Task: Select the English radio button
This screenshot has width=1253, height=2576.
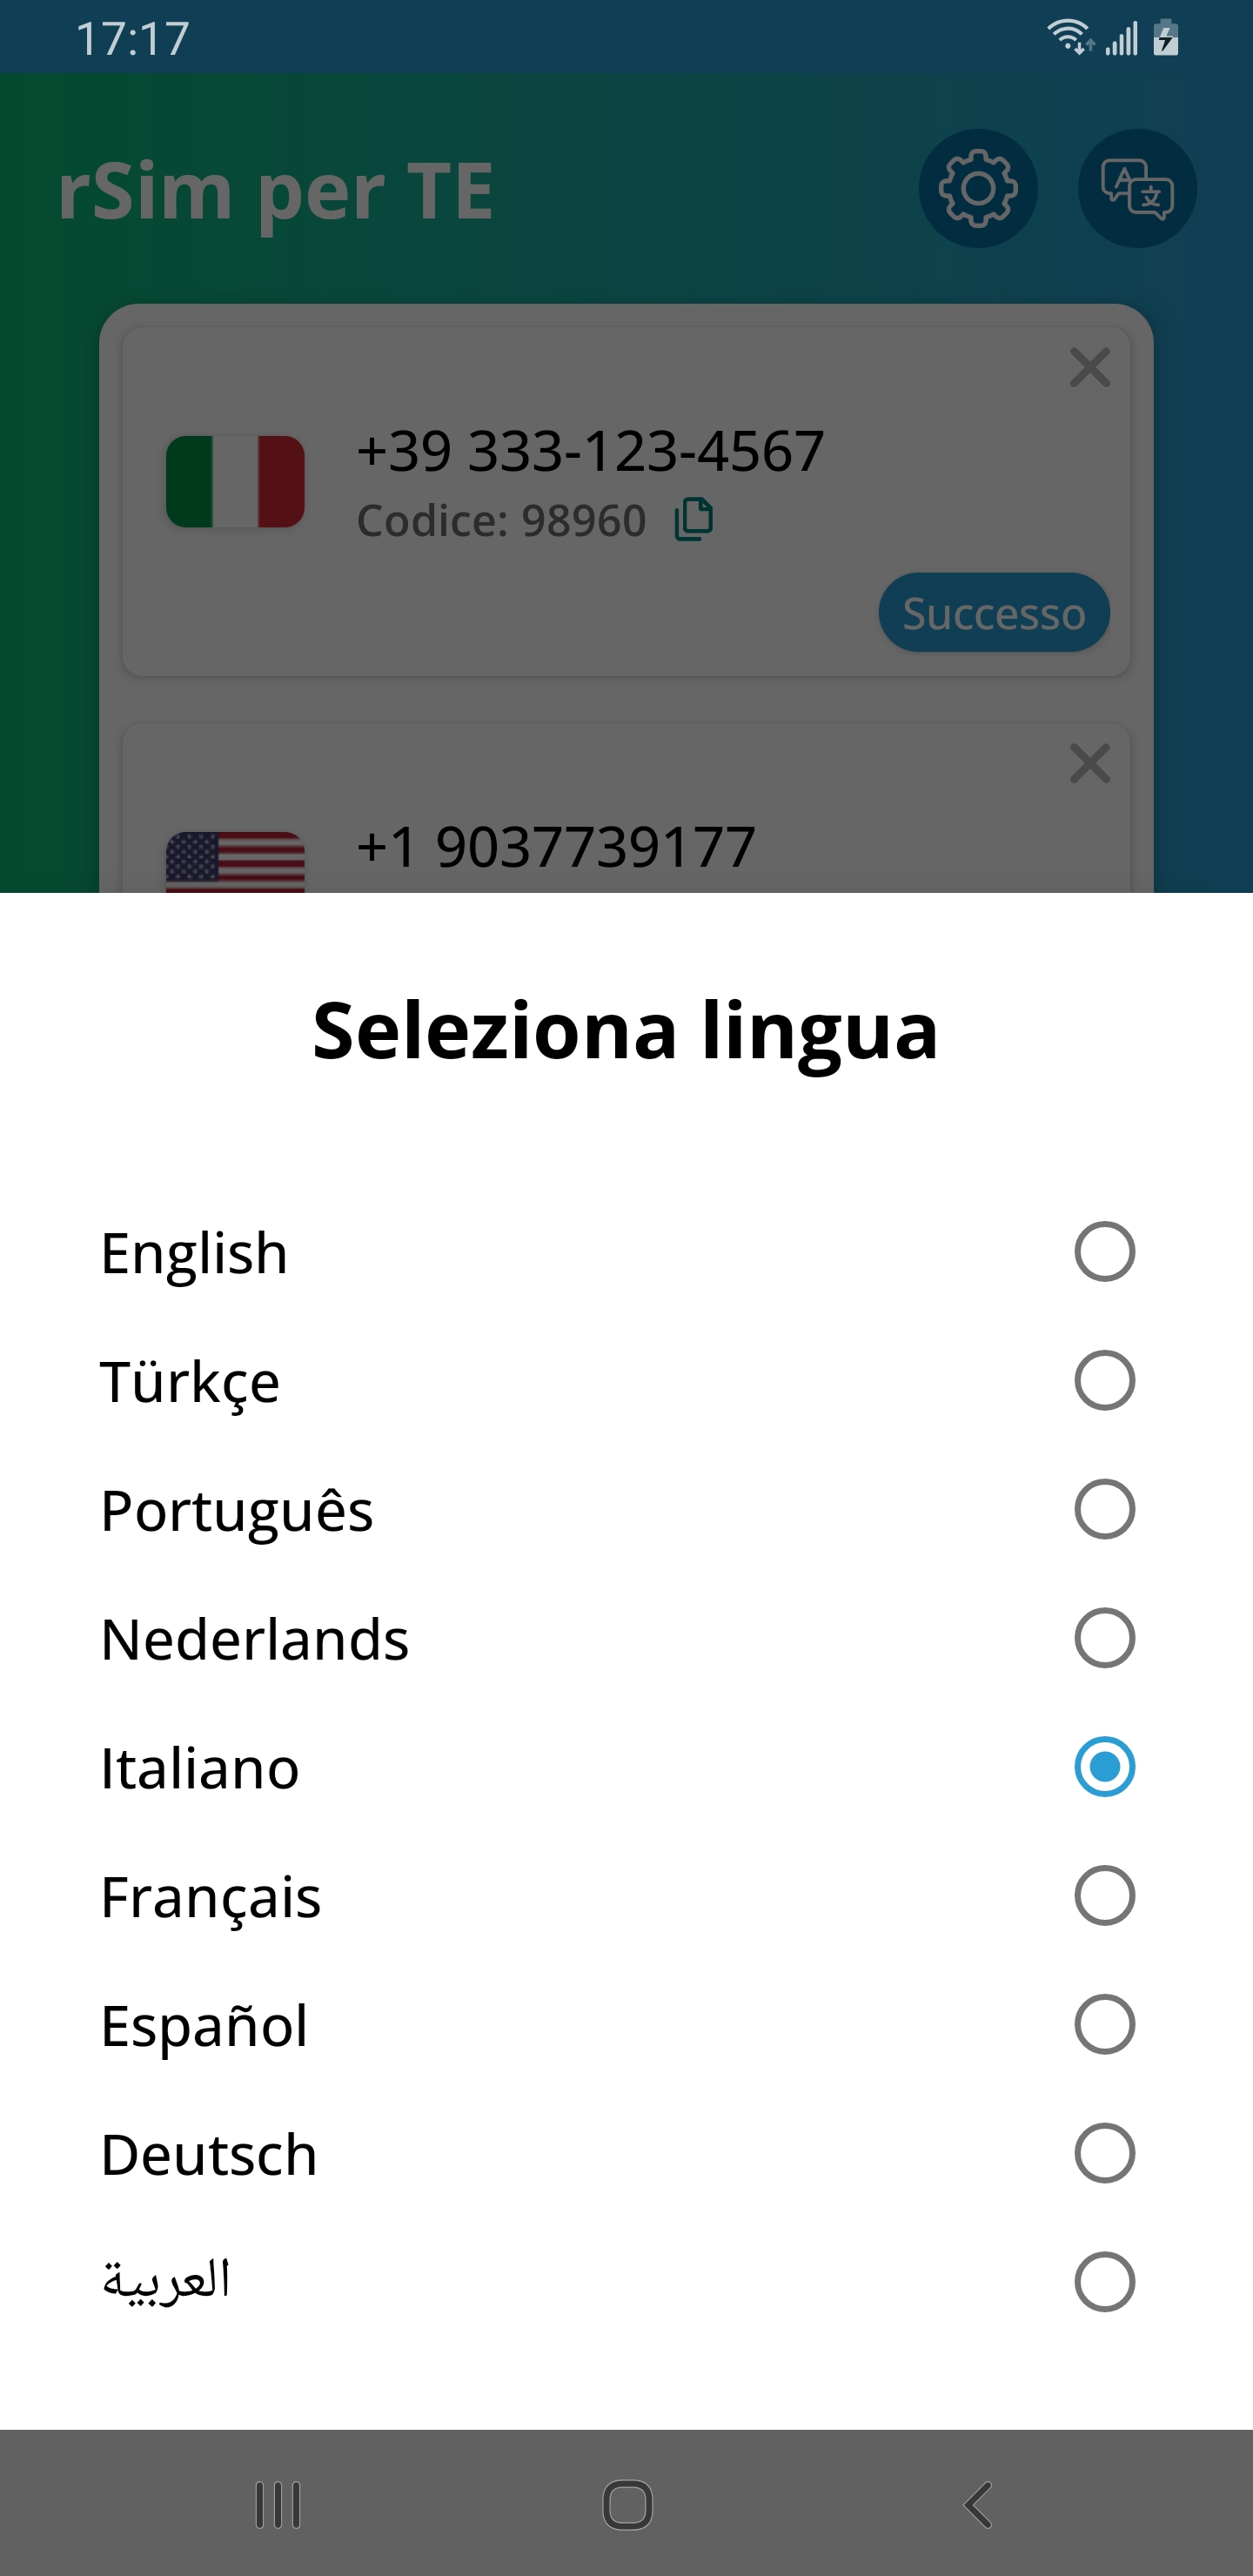Action: pos(1104,1252)
